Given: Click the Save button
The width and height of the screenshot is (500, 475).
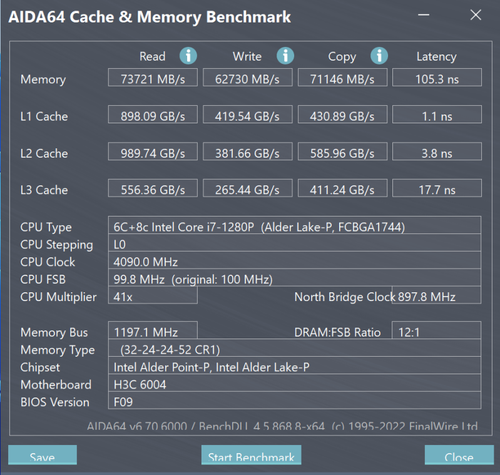Looking at the screenshot, I should pyautogui.click(x=43, y=455).
